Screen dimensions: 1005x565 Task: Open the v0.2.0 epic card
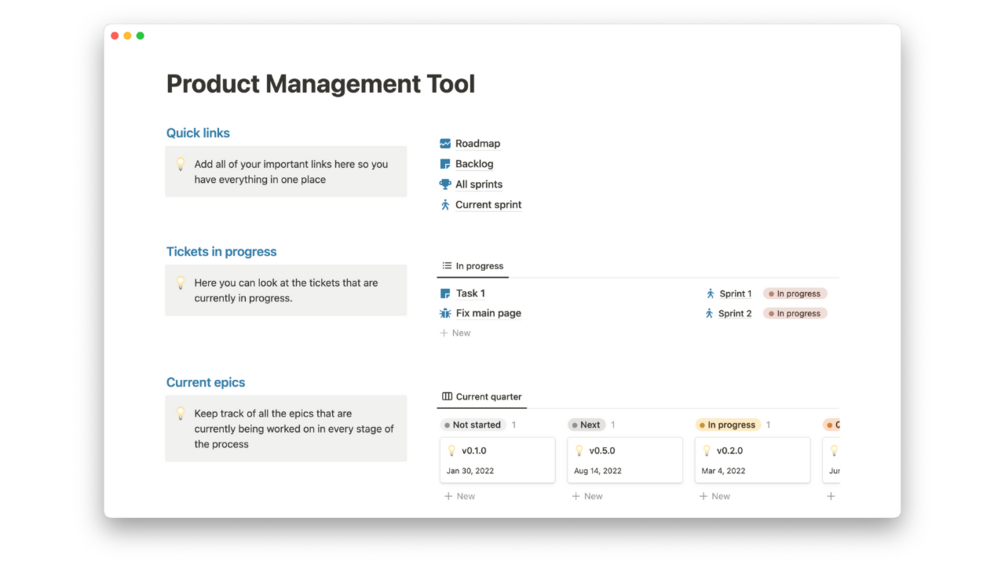pos(752,460)
